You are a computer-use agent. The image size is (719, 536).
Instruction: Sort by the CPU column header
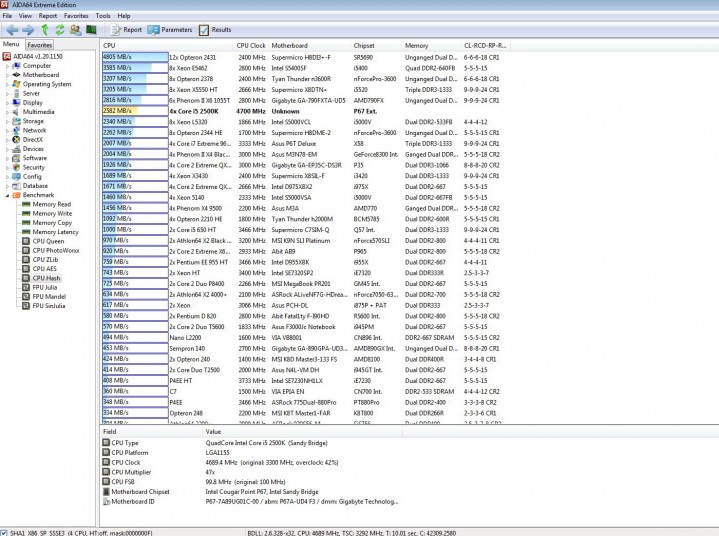coord(166,45)
